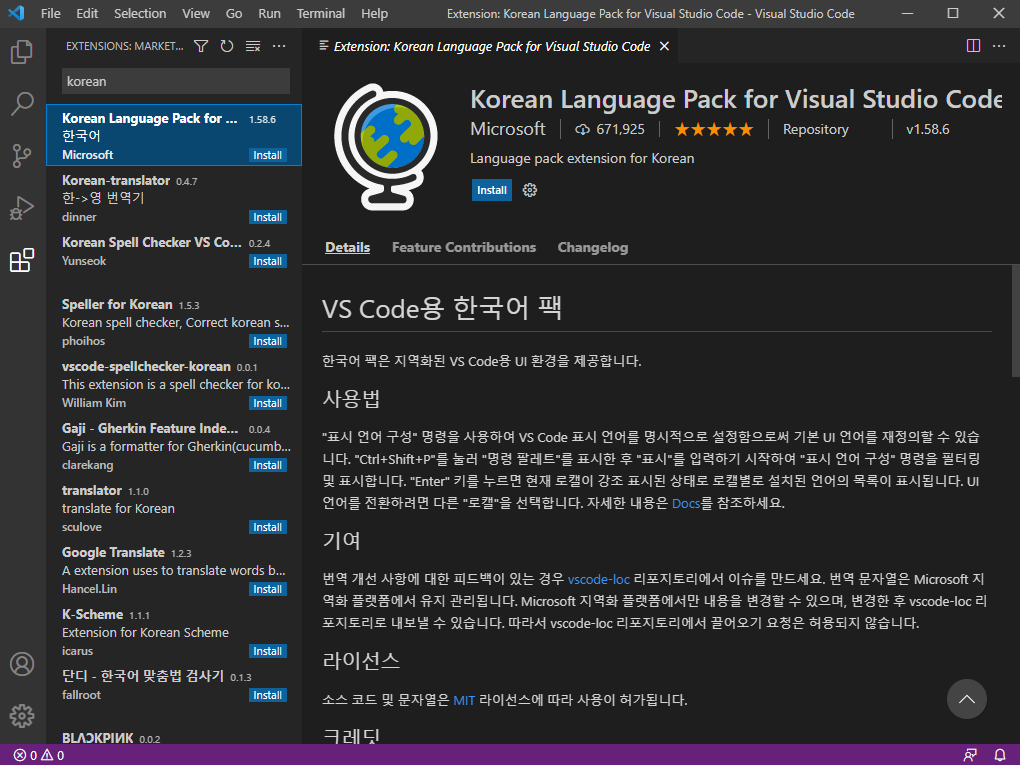
Task: Open extension manage gear beside Install
Action: tap(530, 190)
